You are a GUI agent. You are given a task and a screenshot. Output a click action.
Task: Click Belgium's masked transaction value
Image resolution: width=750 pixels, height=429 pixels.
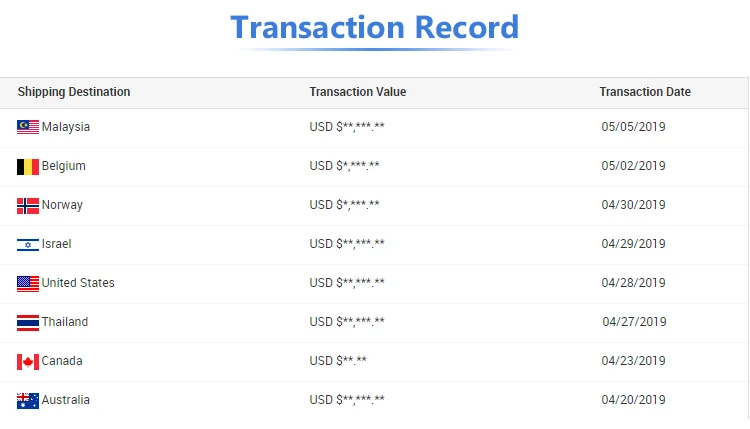pyautogui.click(x=344, y=165)
